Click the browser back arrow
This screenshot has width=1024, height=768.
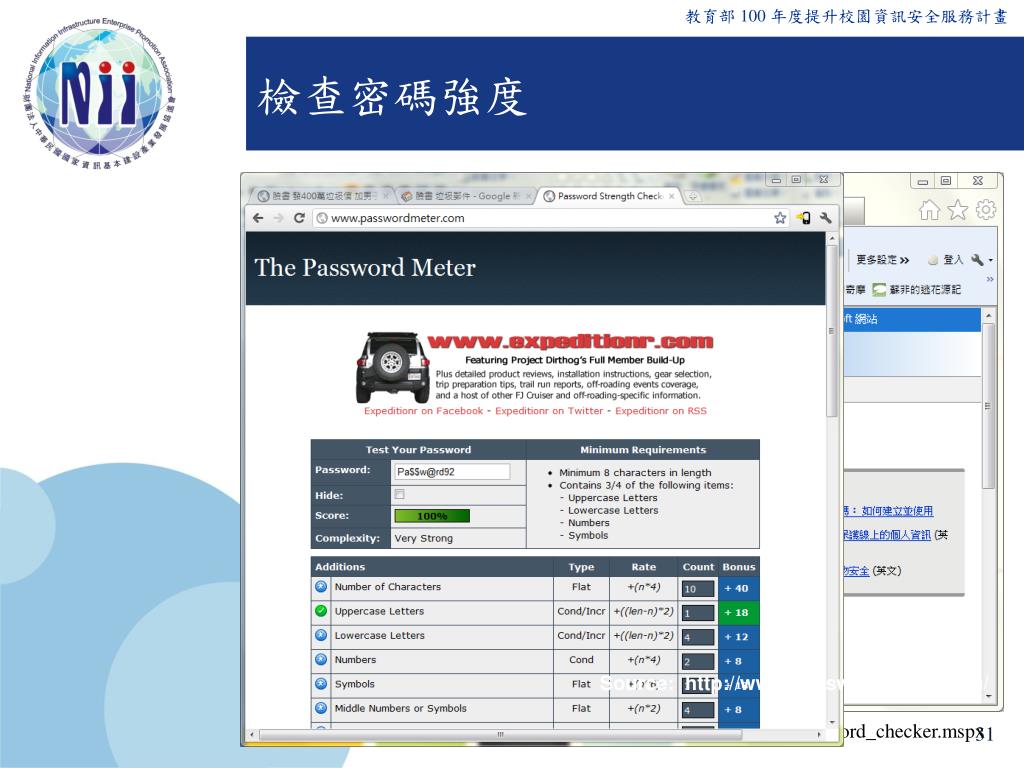point(258,218)
